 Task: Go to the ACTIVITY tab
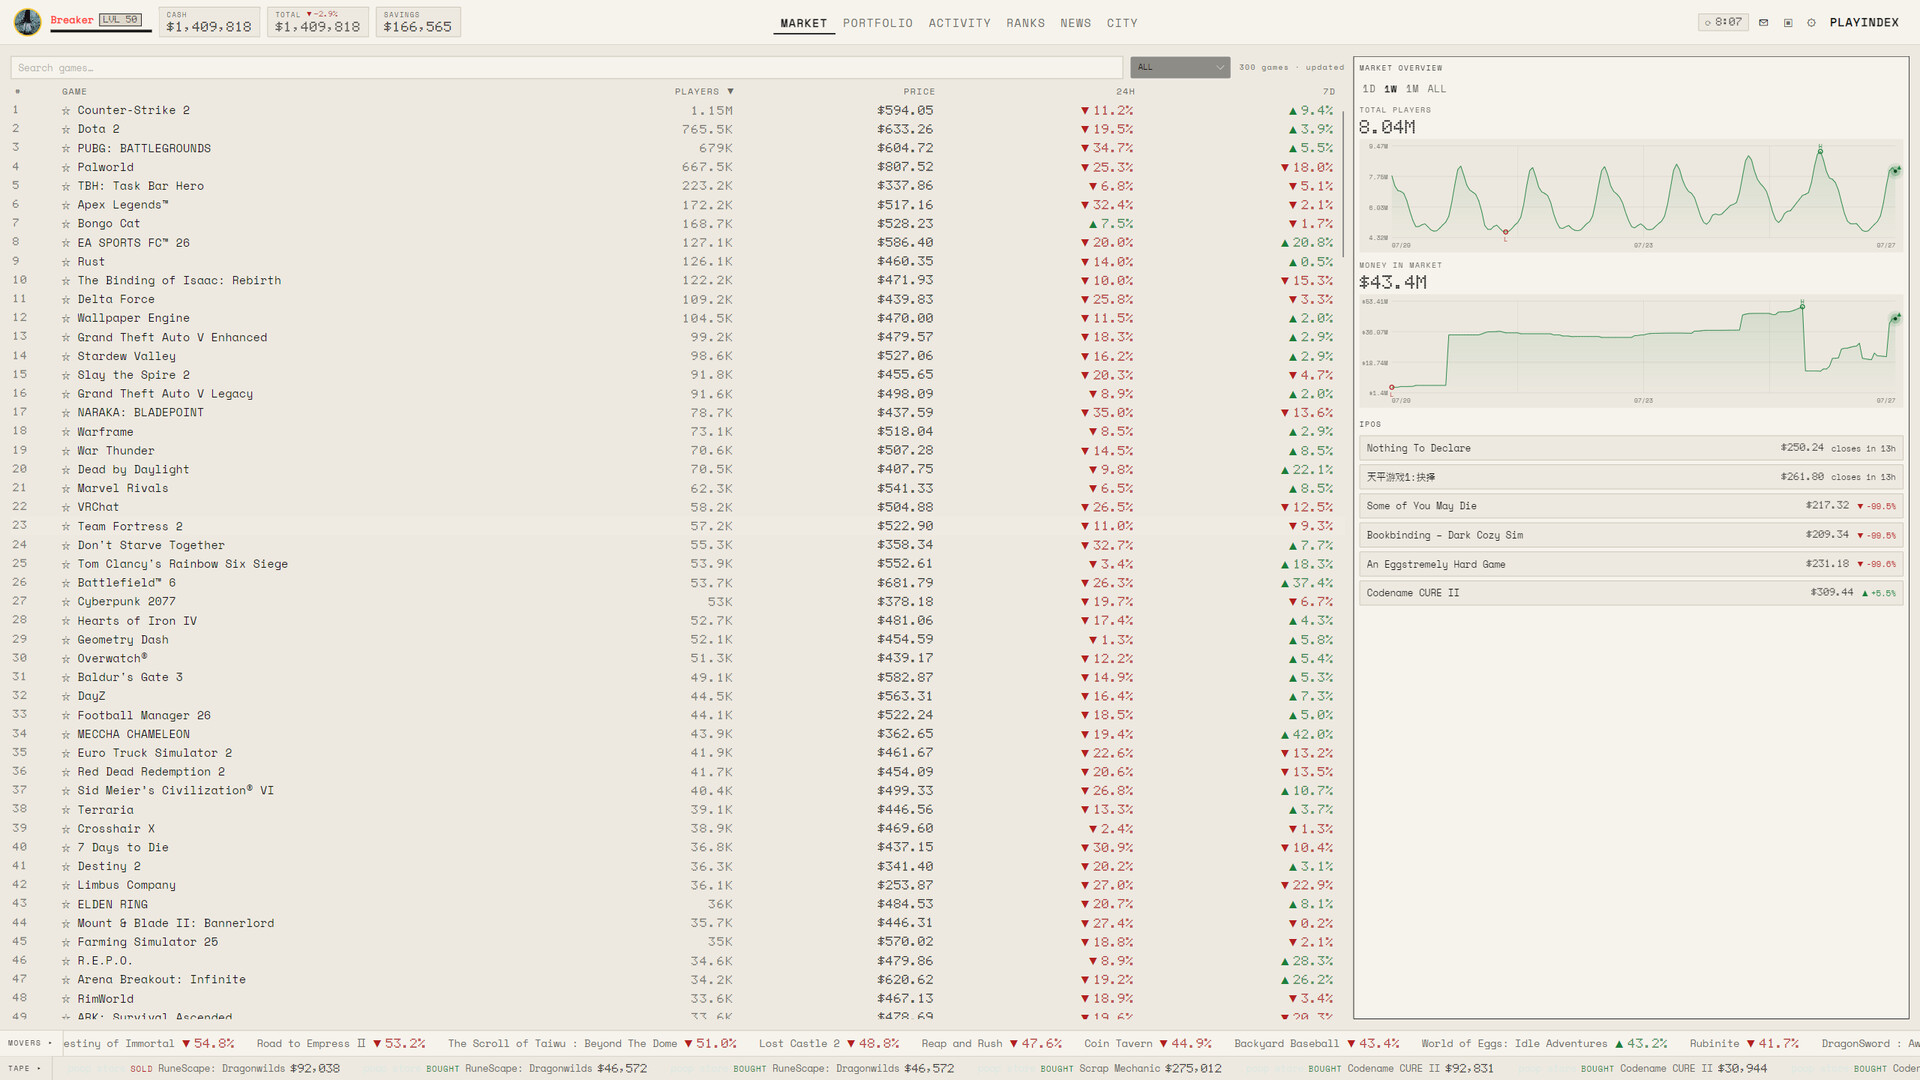[x=960, y=23]
